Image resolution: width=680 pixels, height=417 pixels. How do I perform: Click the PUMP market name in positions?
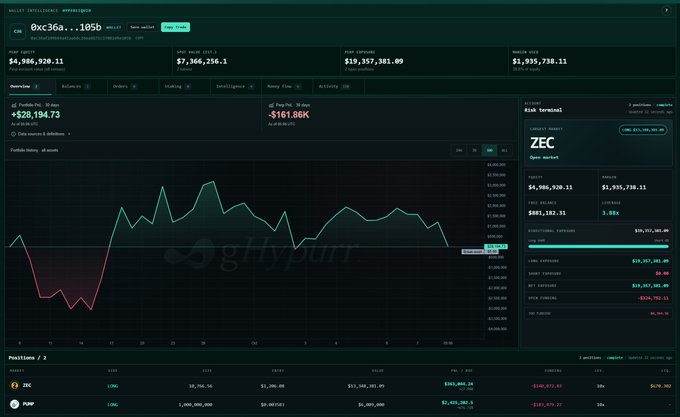[28, 404]
